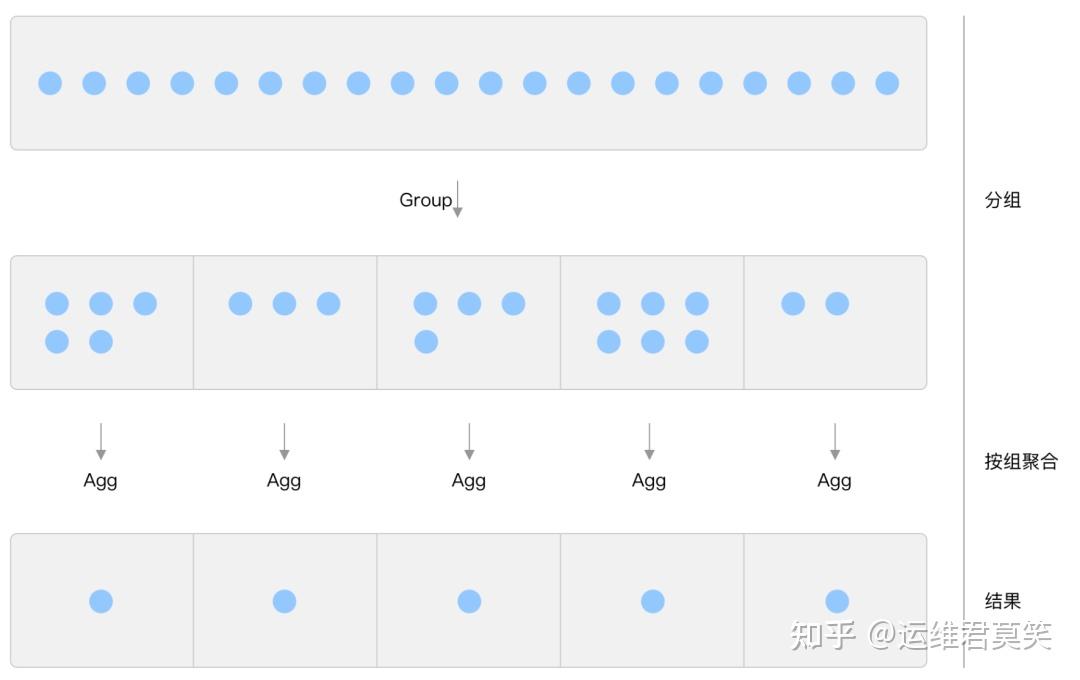
Task: Select the 分组 label on the right
Action: 1002,200
